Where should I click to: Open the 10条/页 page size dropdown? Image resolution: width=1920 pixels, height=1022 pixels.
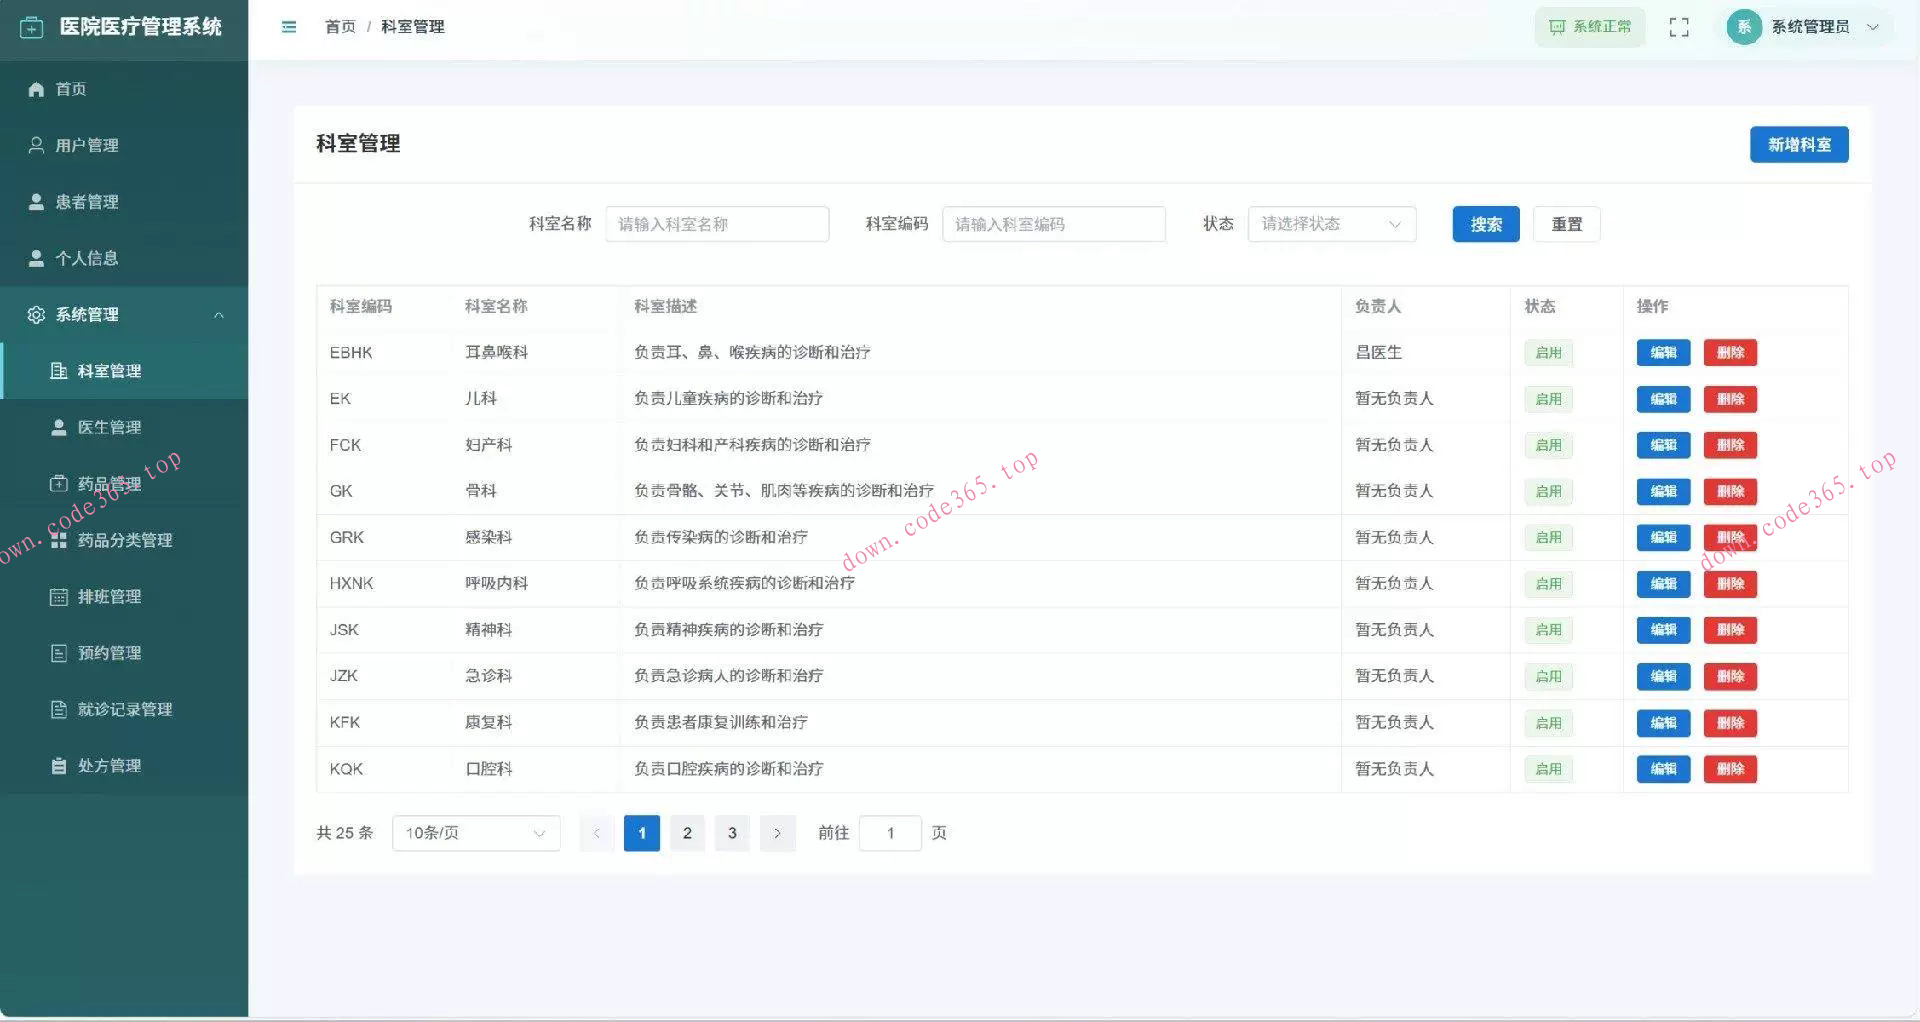pyautogui.click(x=475, y=833)
